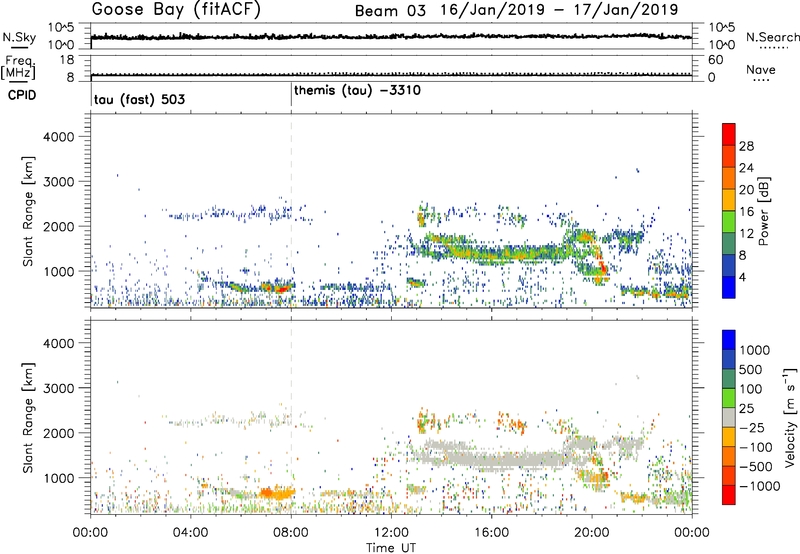Screen dimensions: 800x554
Task: Click the yellow 16–20 dB Power colorbar segment
Action: (729, 200)
